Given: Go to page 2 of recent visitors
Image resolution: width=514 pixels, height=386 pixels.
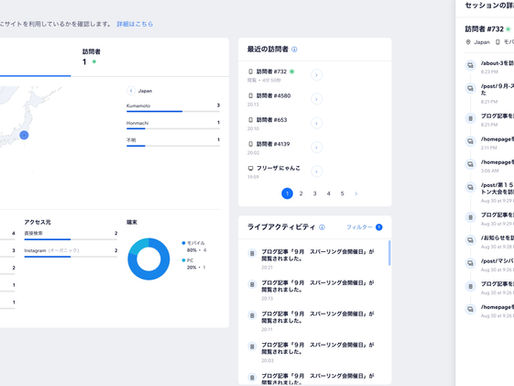Looking at the screenshot, I should coord(301,193).
